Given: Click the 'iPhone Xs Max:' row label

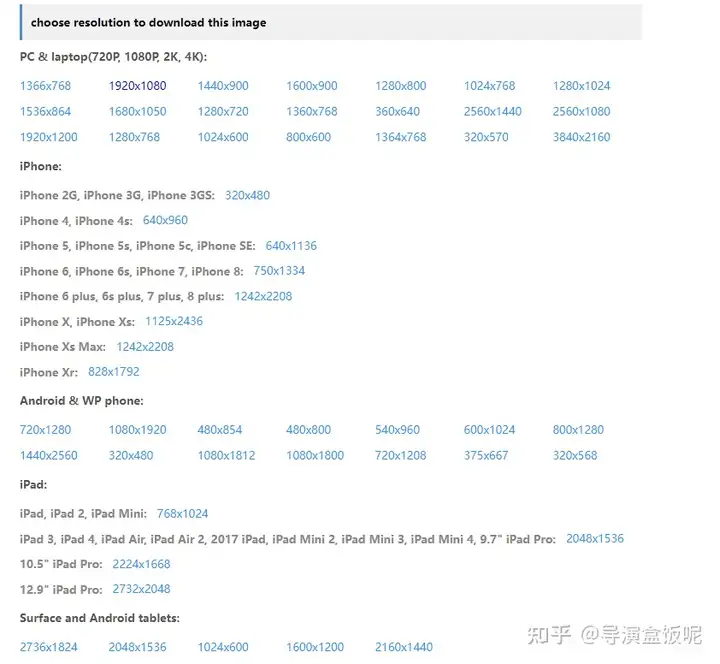Looking at the screenshot, I should point(62,347).
